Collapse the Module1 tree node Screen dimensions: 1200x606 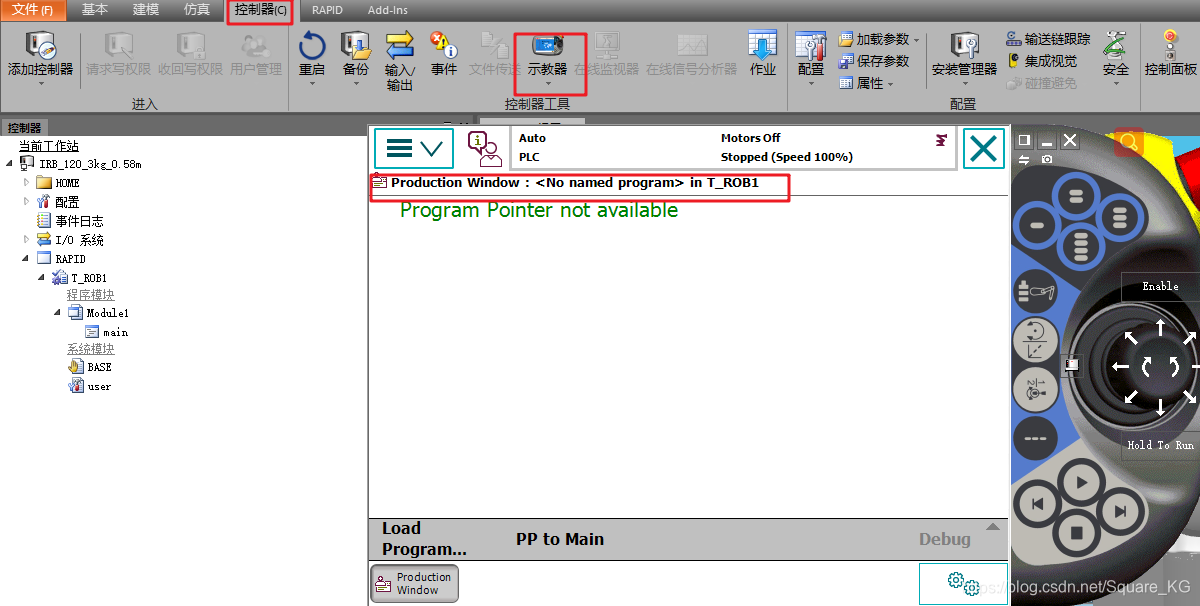click(x=58, y=313)
